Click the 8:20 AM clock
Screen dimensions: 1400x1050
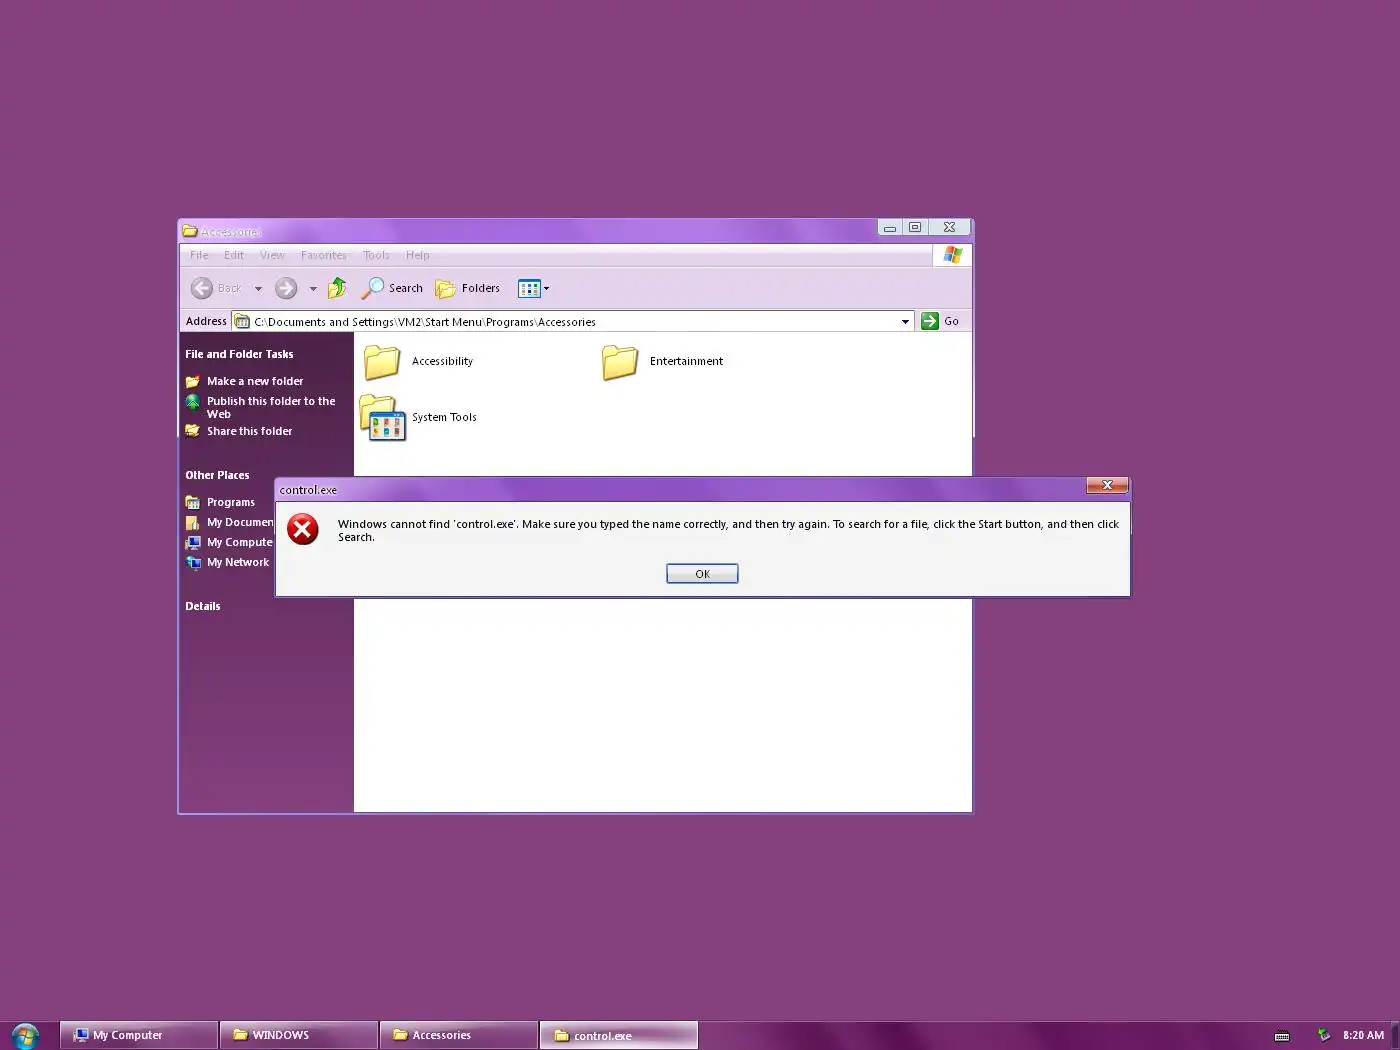click(x=1363, y=1035)
